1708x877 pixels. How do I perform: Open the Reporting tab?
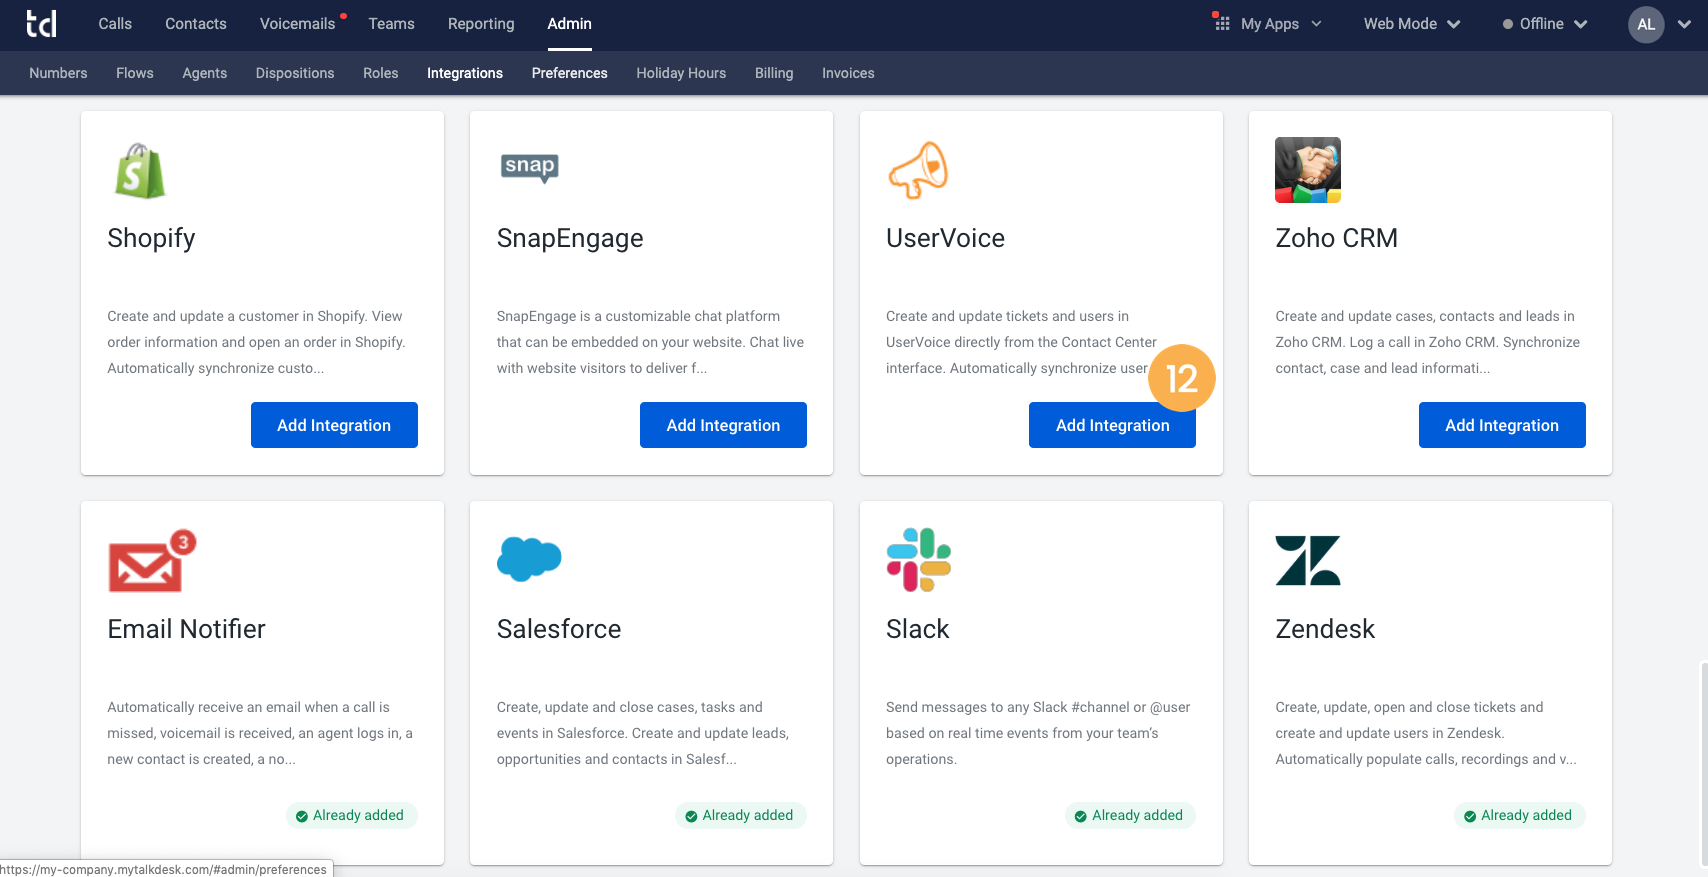tap(481, 24)
